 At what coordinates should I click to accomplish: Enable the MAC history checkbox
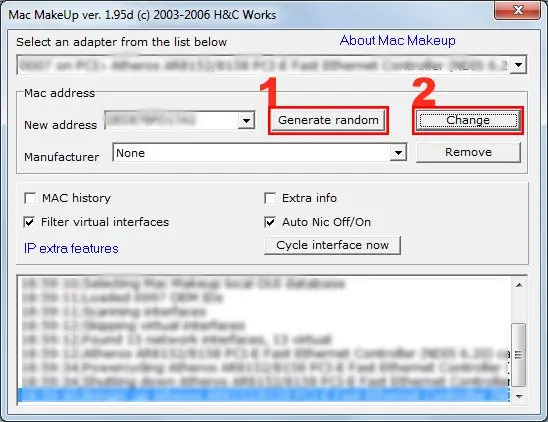30,198
